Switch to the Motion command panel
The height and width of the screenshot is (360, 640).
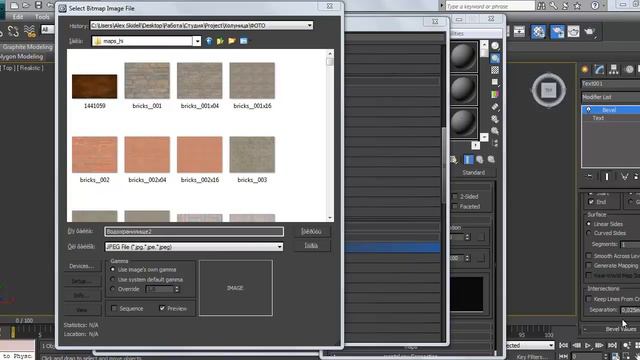pyautogui.click(x=629, y=69)
